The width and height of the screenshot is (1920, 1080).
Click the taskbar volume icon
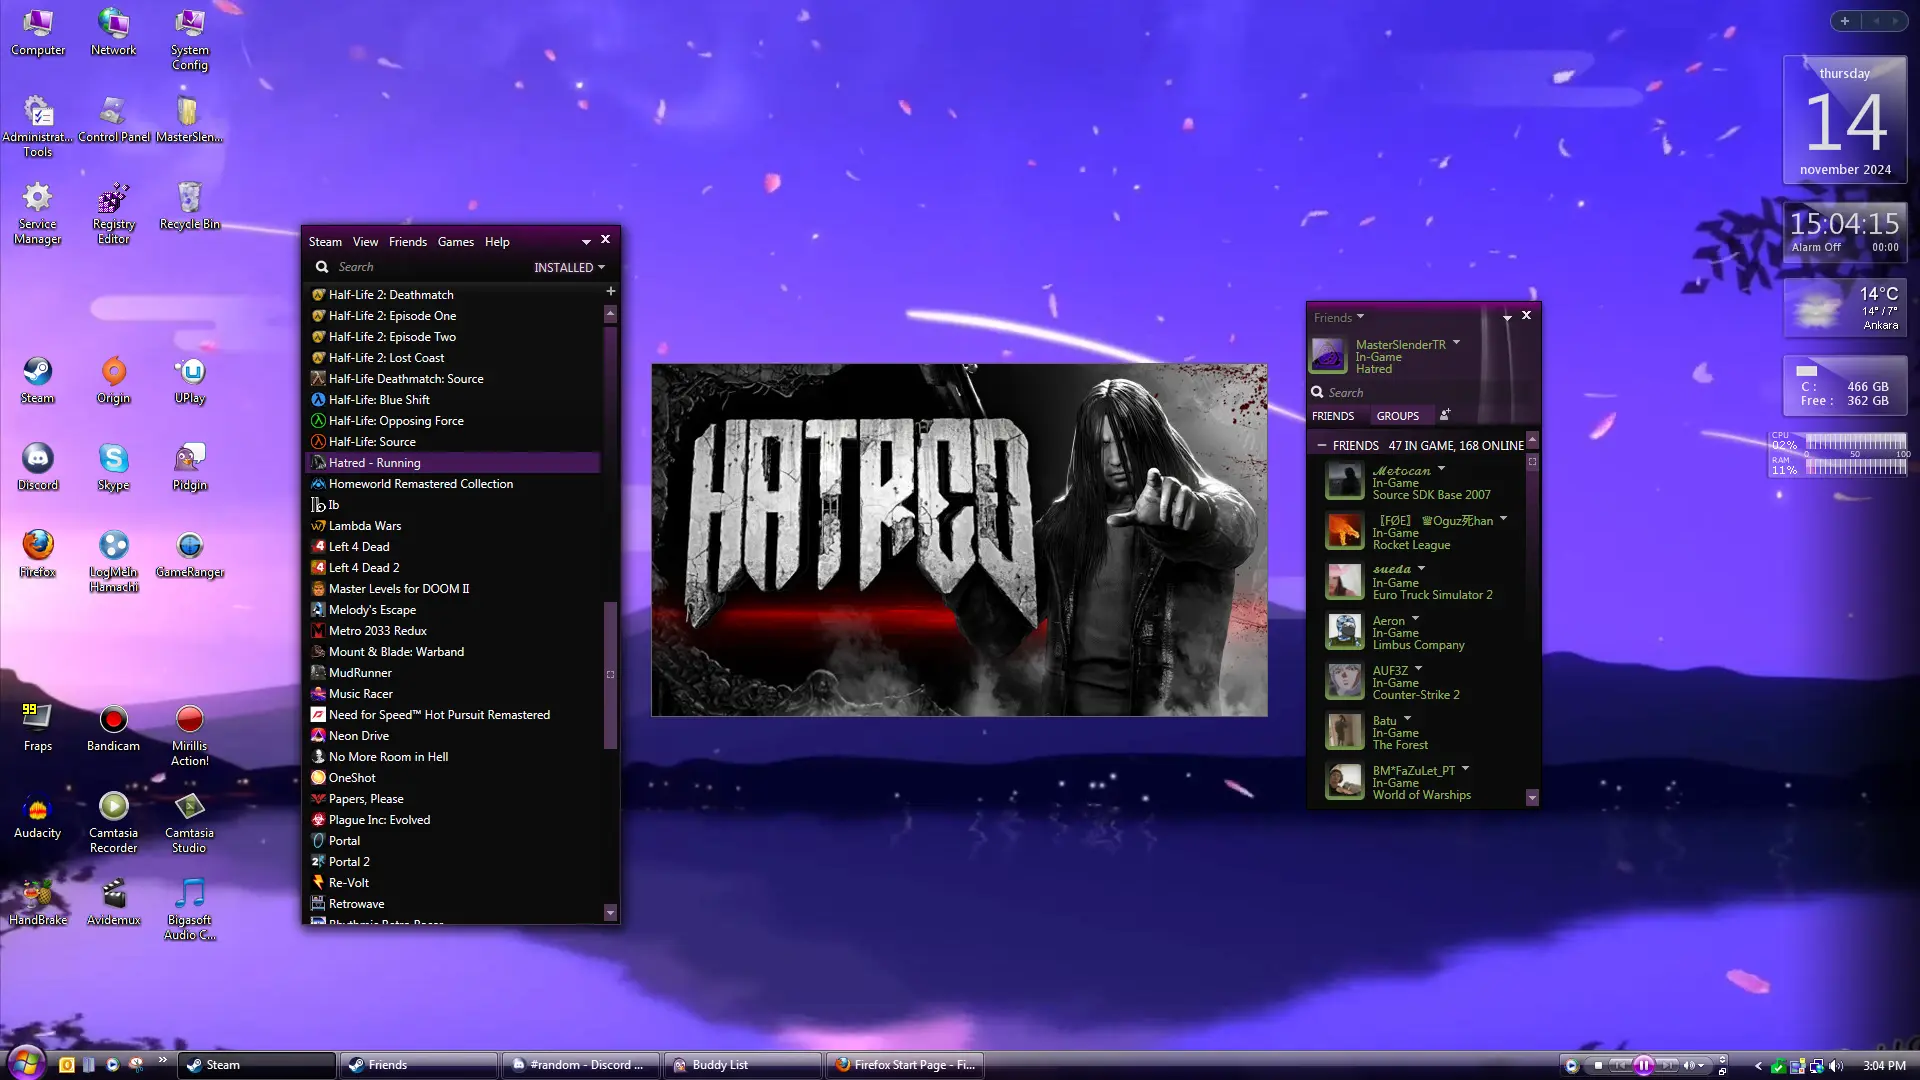pos(1835,1066)
